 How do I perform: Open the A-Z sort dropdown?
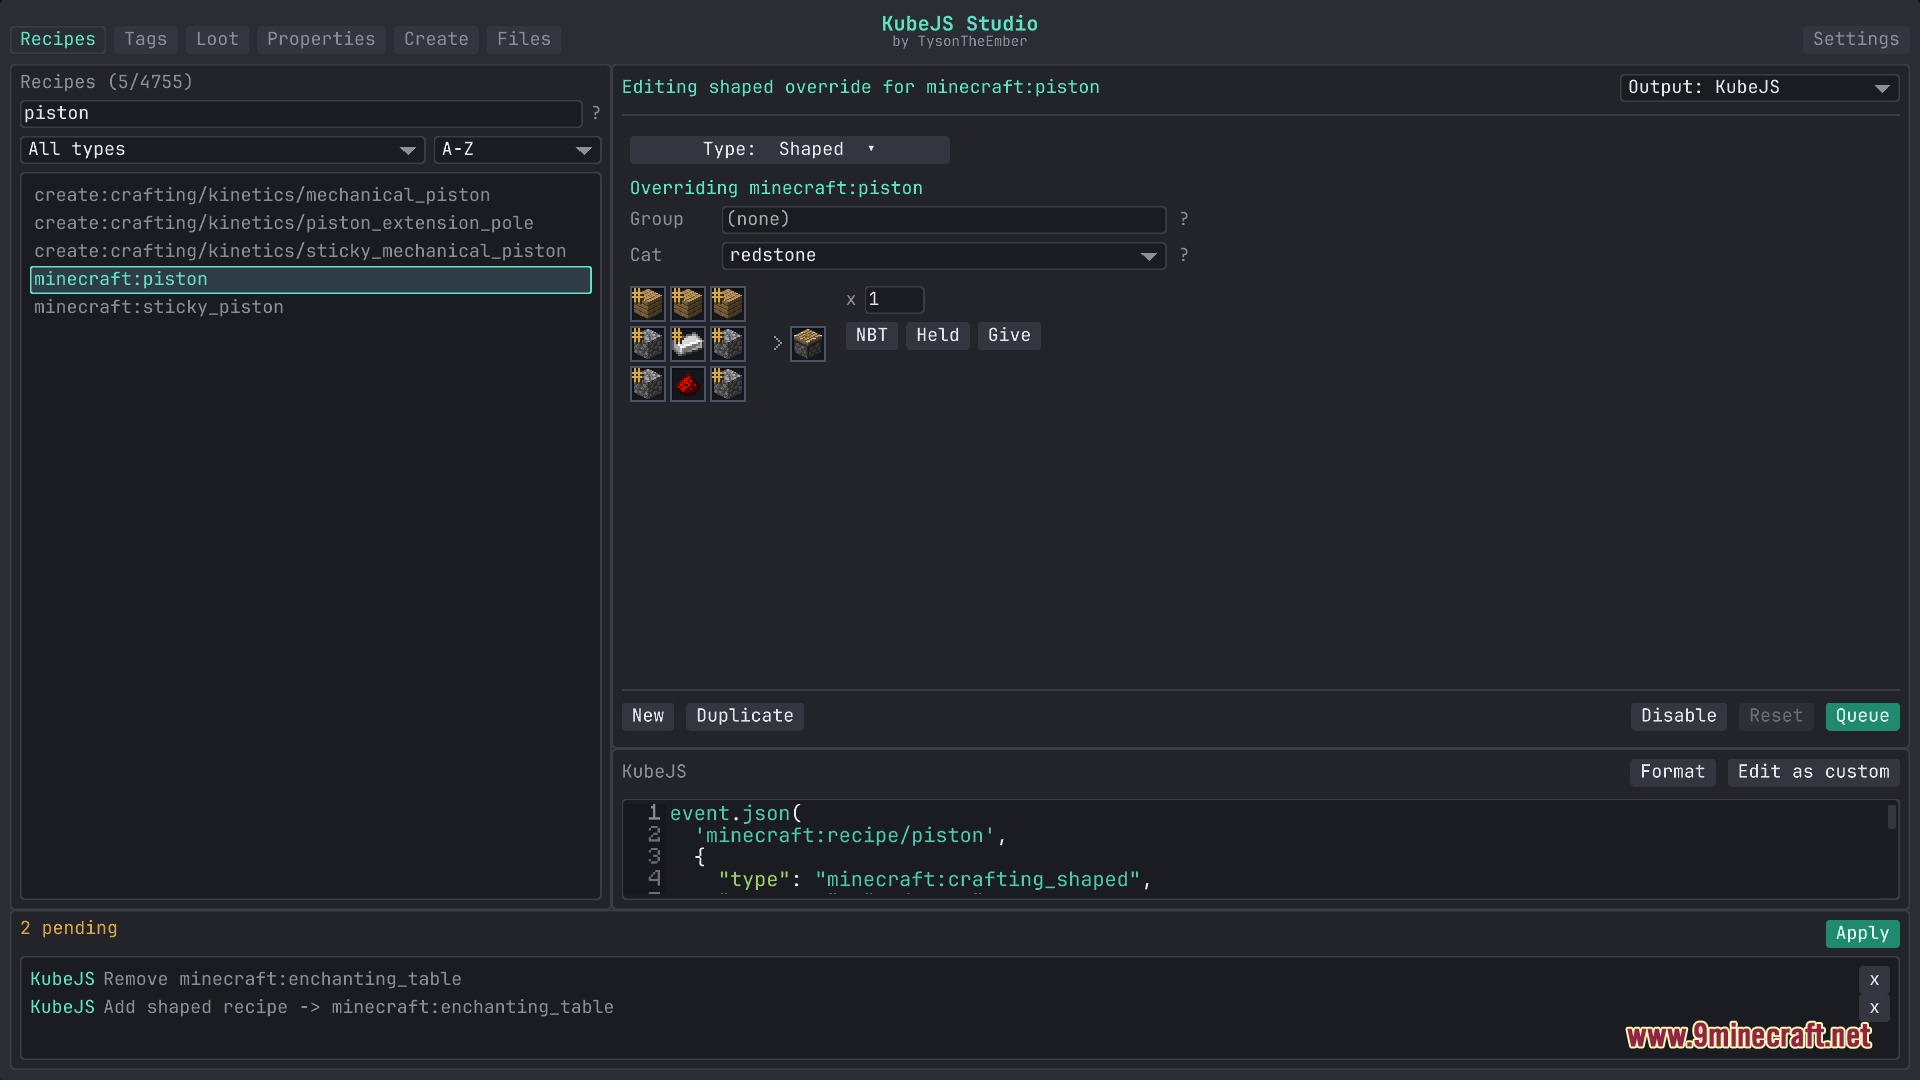pyautogui.click(x=517, y=150)
